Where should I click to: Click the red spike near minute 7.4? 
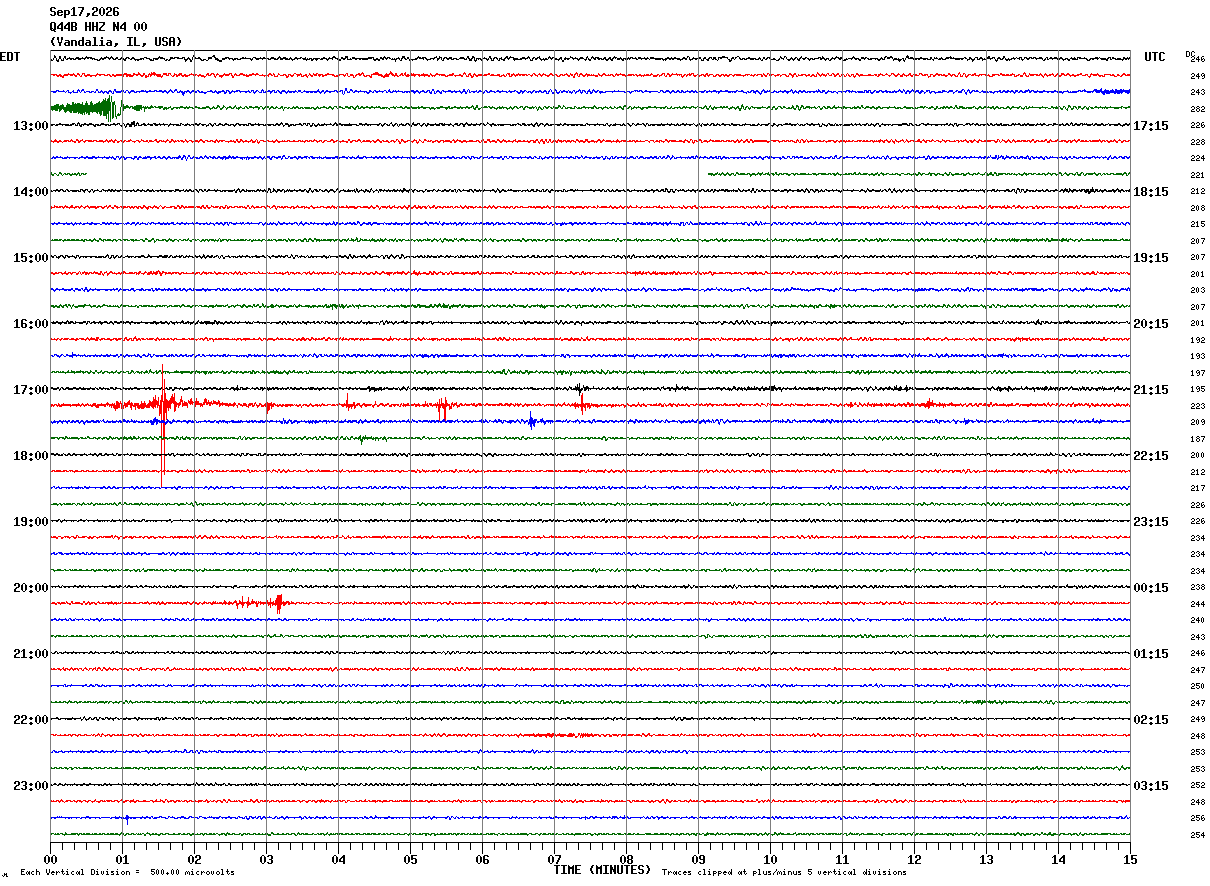[x=581, y=403]
